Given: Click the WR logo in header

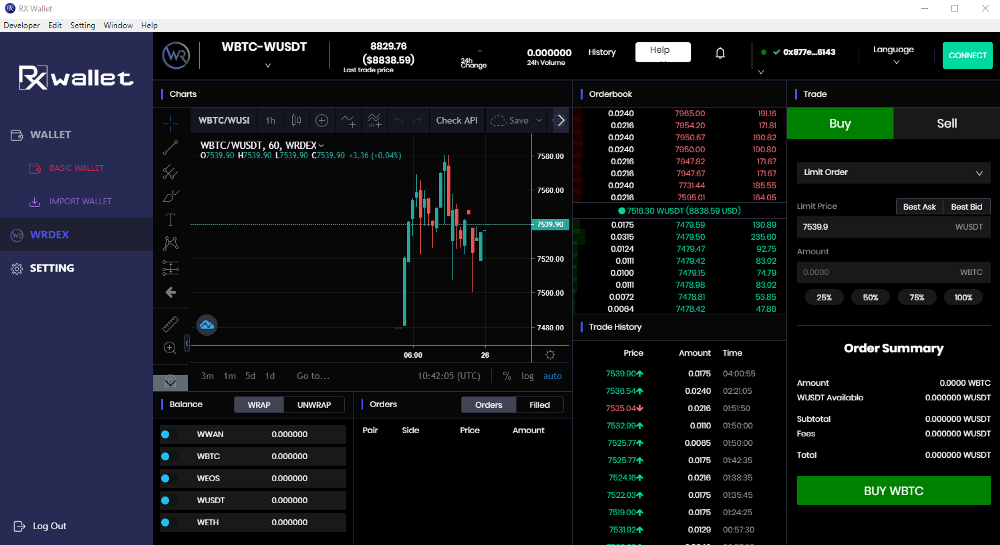Looking at the screenshot, I should coord(176,56).
